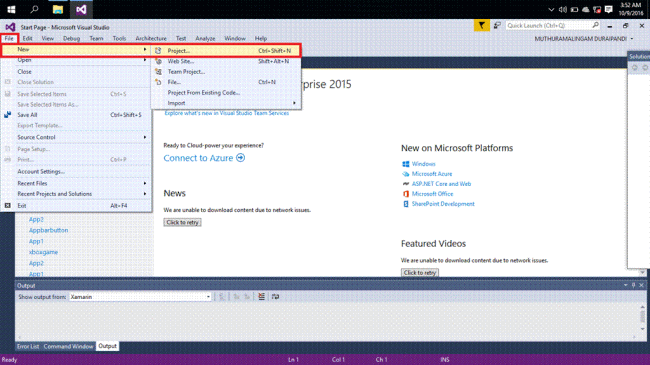Open SharePoint Development link

click(443, 204)
